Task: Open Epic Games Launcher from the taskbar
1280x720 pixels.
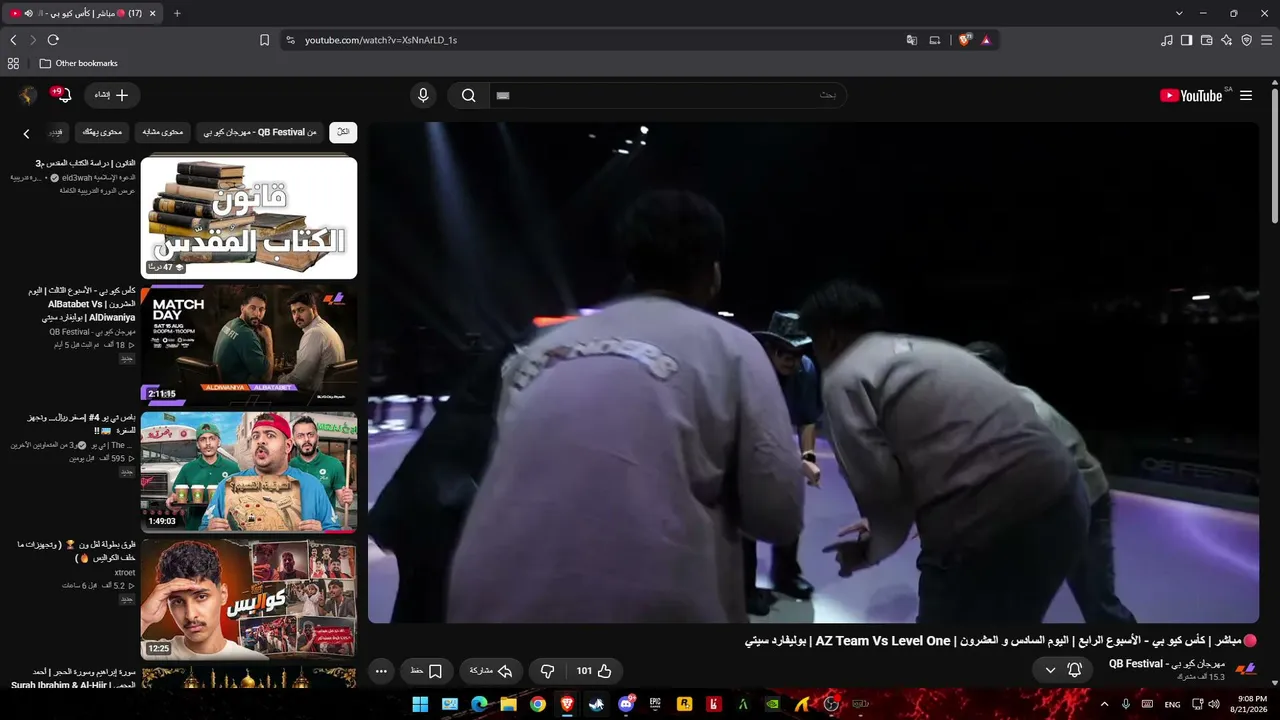Action: click(656, 704)
